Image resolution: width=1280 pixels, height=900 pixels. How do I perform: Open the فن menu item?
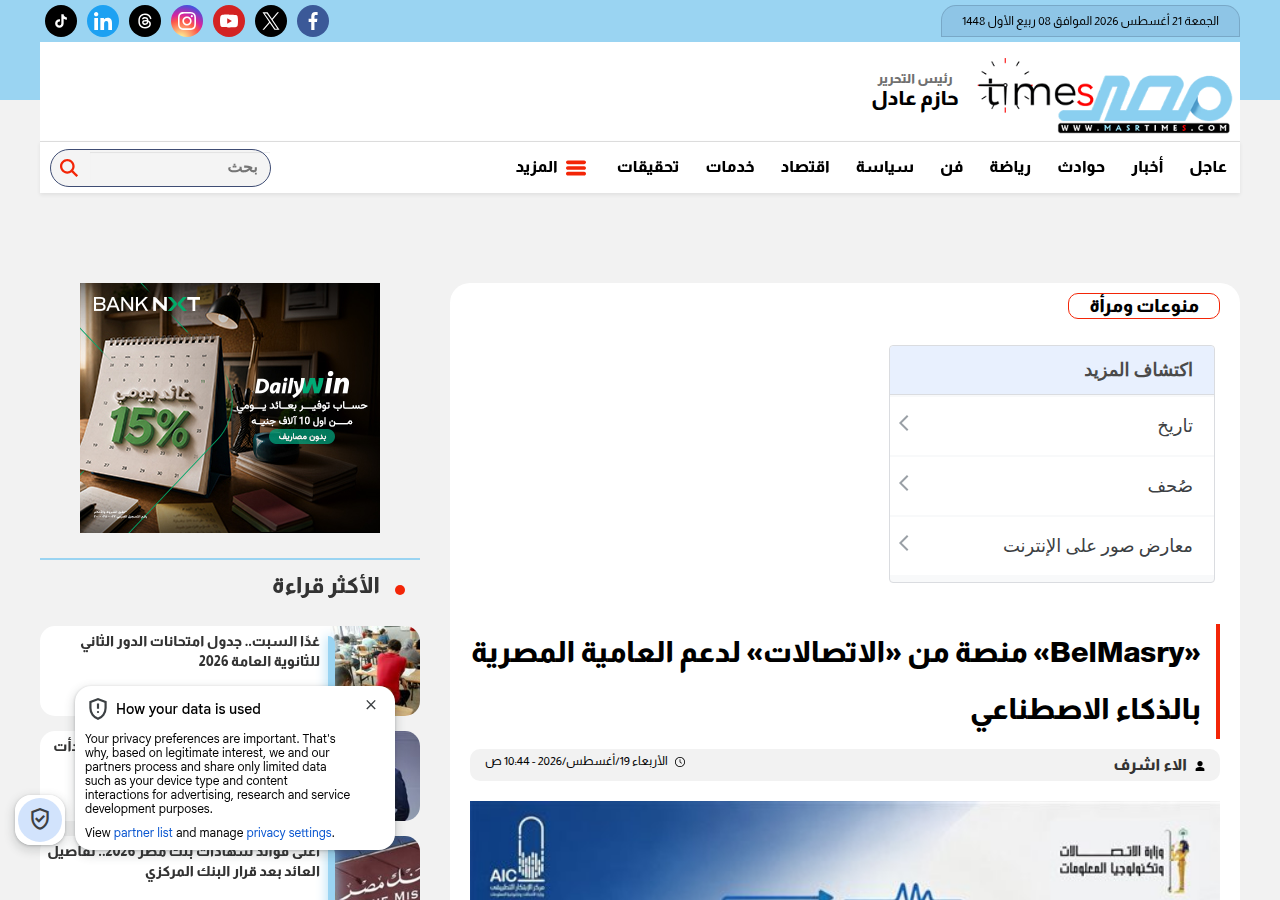click(x=951, y=168)
